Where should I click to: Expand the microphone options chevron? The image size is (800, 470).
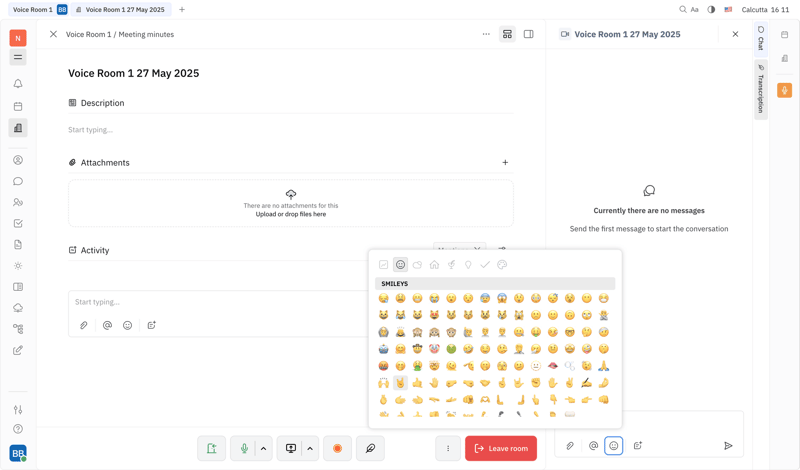[x=264, y=449]
